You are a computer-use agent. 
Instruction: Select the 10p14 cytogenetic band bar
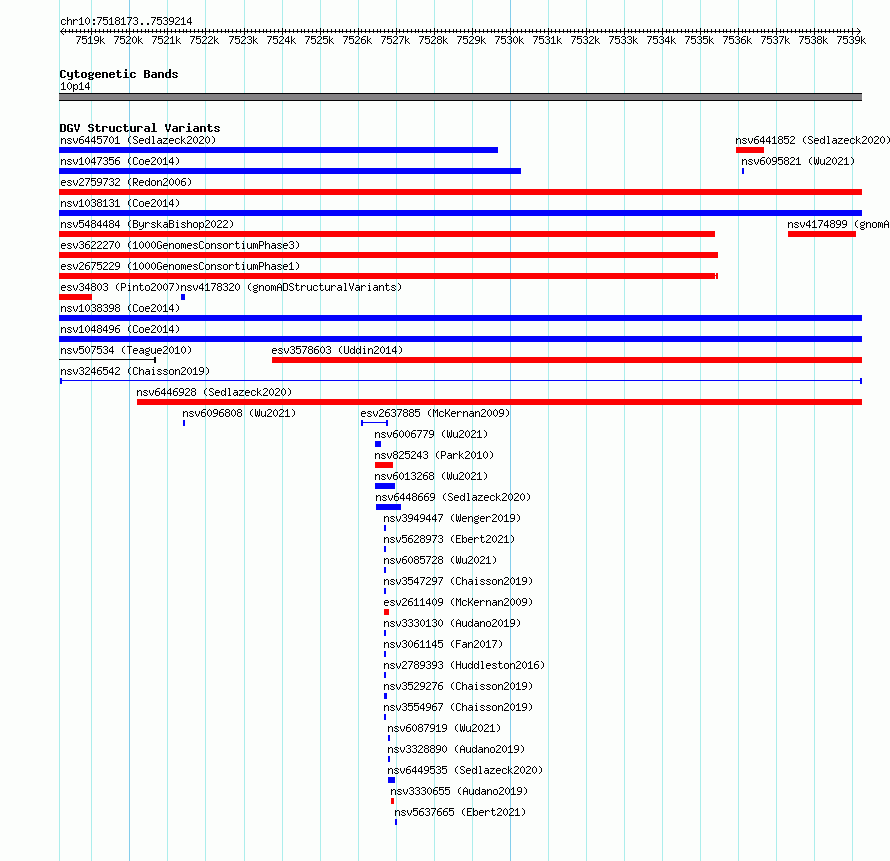460,97
